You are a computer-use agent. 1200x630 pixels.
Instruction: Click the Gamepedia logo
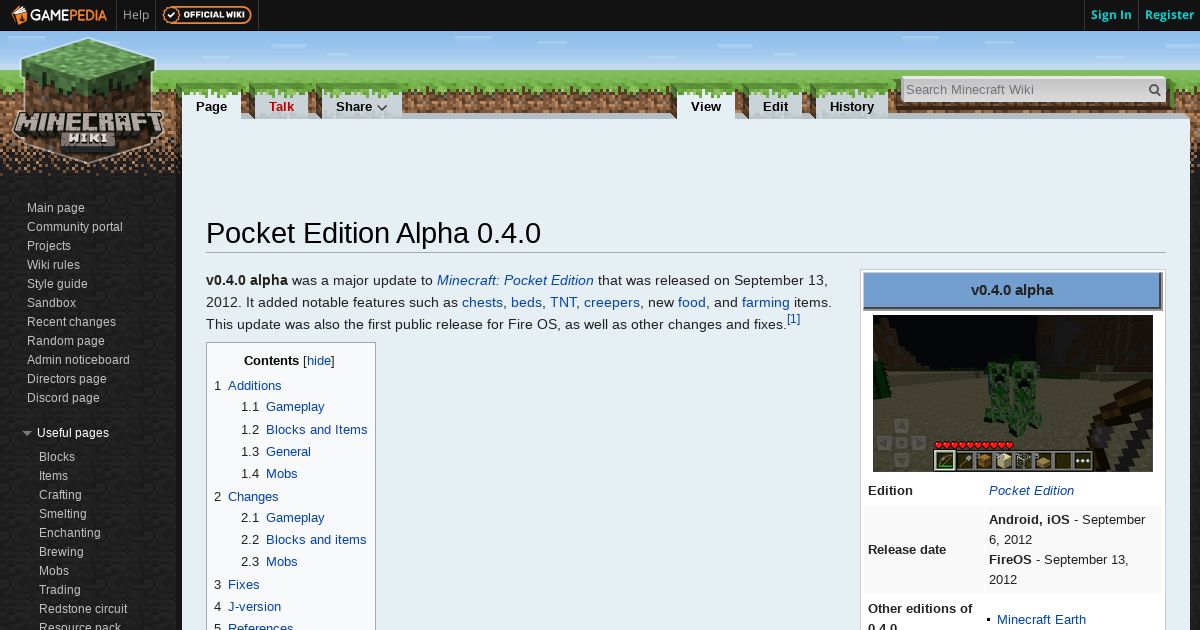tap(60, 15)
